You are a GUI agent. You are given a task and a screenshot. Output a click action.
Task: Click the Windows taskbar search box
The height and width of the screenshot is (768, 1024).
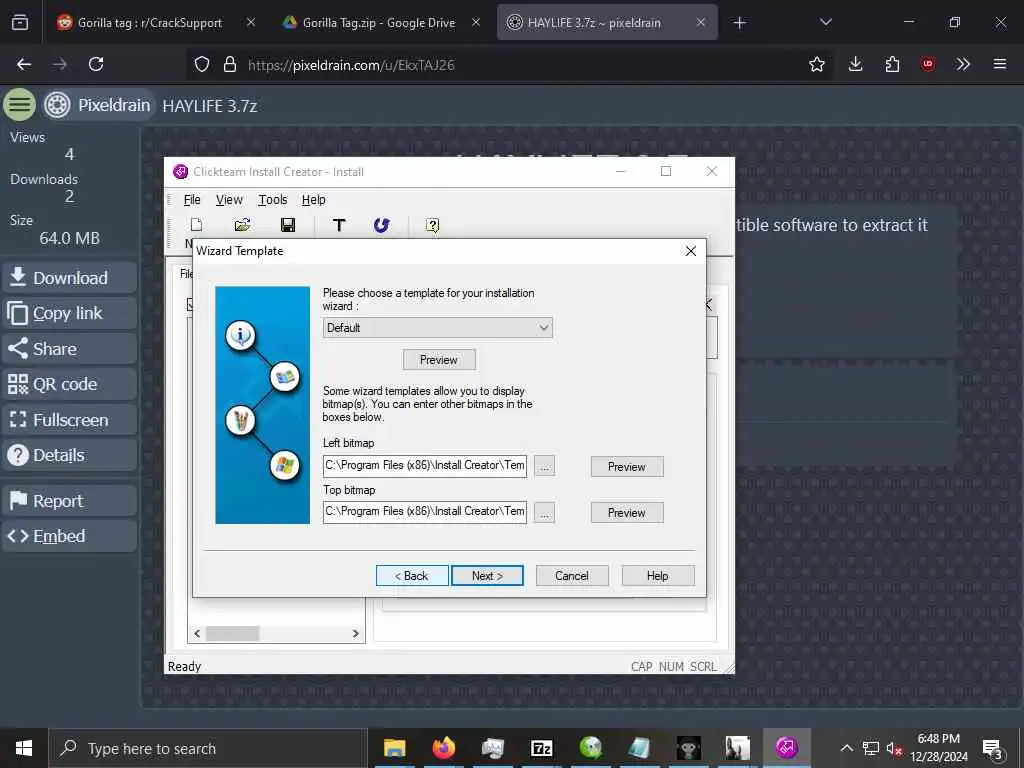coord(208,748)
